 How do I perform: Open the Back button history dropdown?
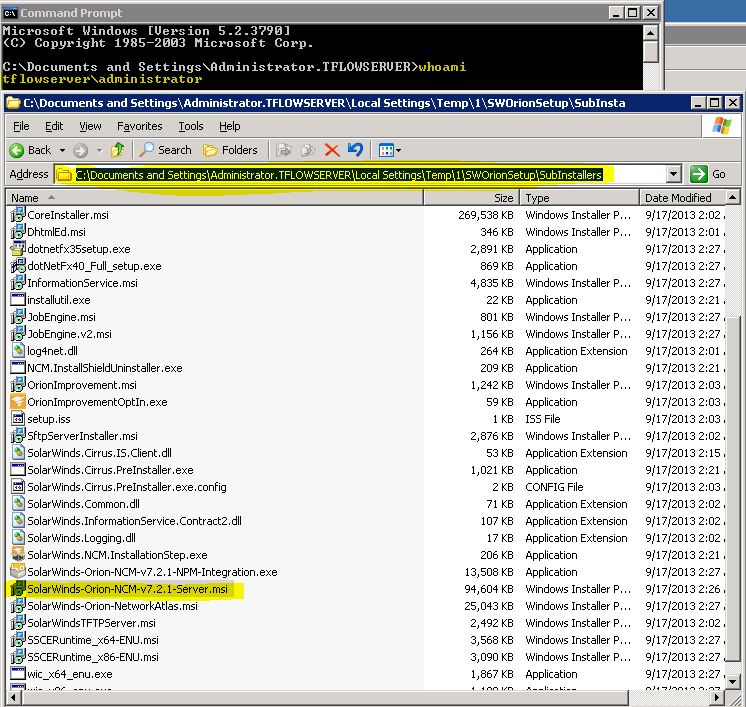pyautogui.click(x=62, y=150)
